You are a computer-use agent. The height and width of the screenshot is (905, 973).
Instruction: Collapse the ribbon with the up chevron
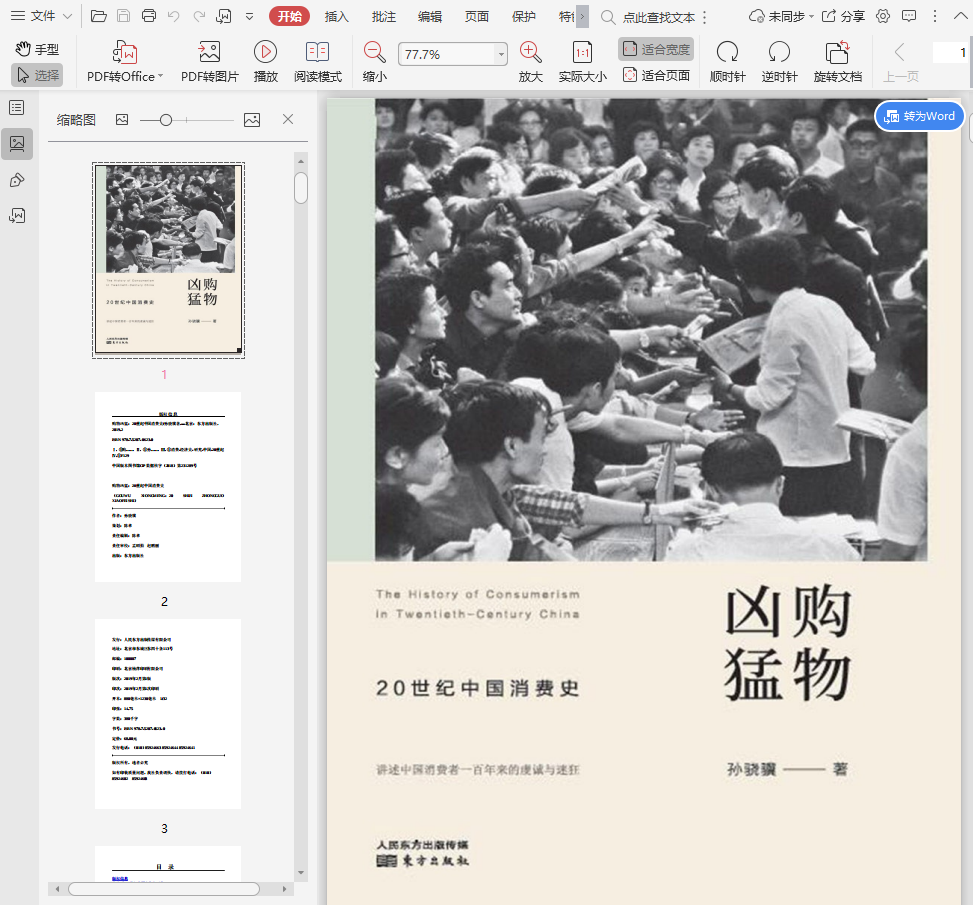tap(961, 17)
